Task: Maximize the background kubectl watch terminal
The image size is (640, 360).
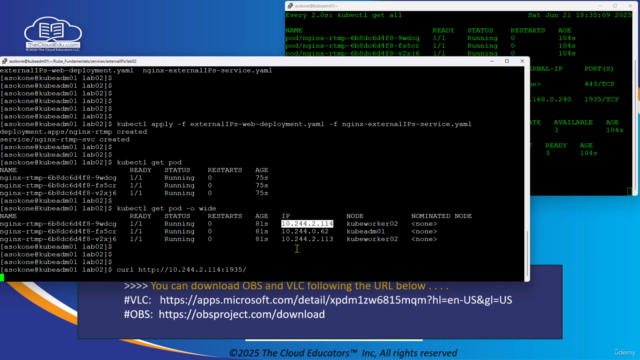Action: [615, 6]
